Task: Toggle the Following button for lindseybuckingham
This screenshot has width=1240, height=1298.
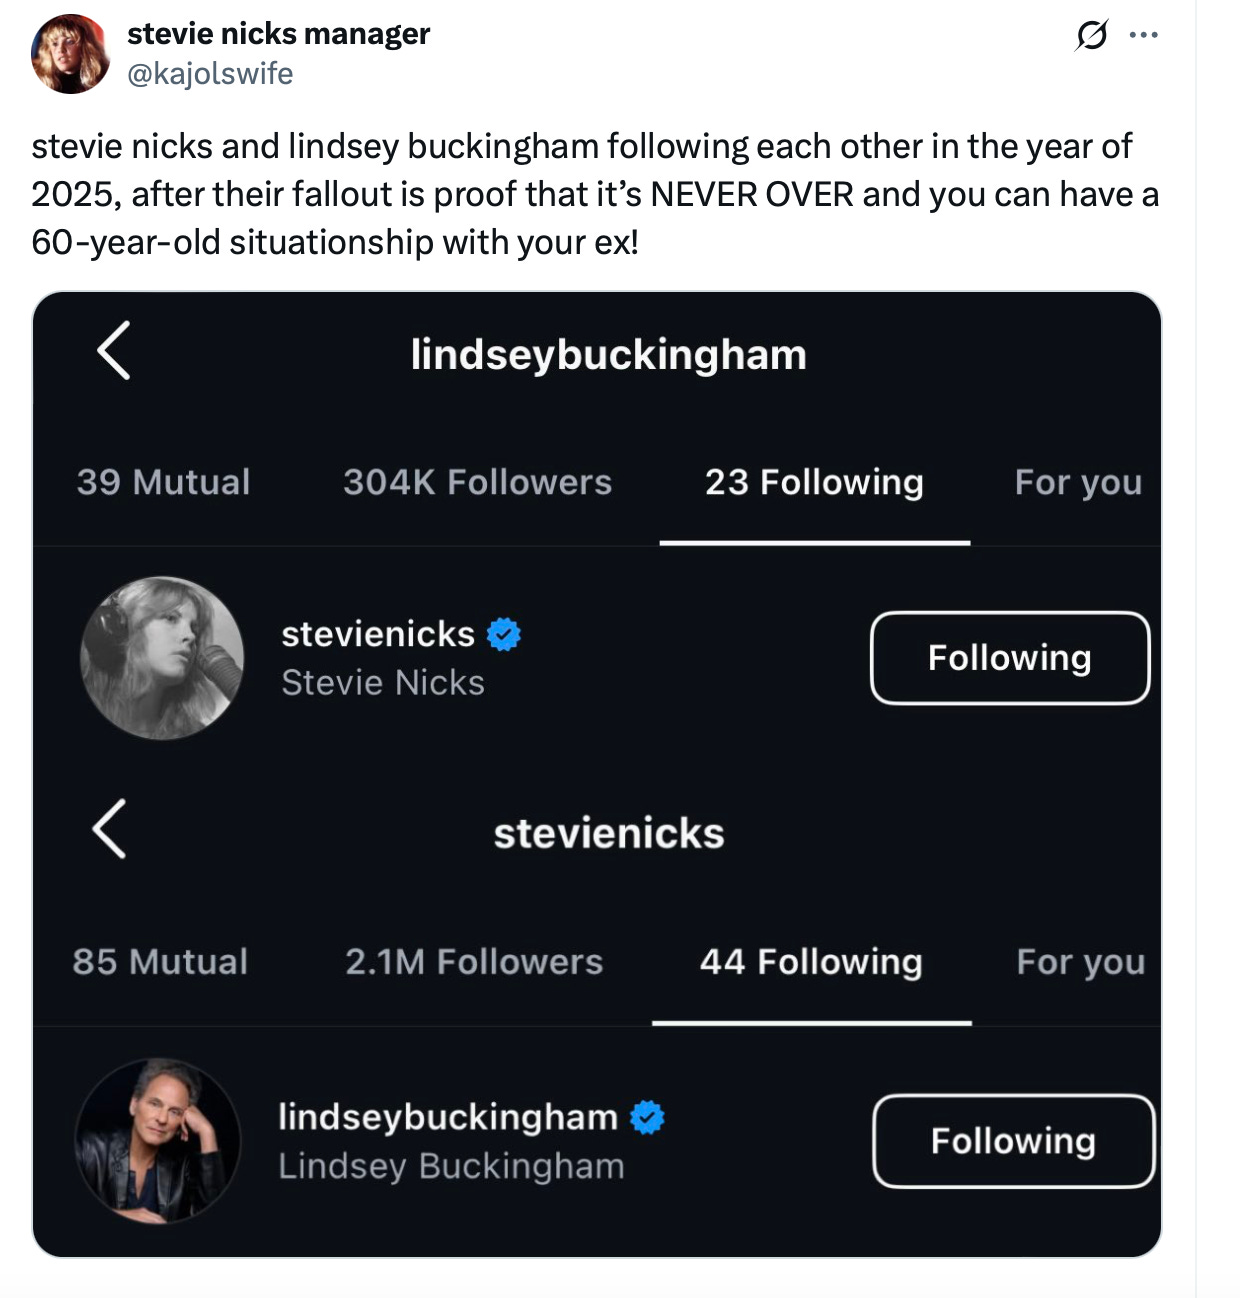Action: point(1013,1141)
